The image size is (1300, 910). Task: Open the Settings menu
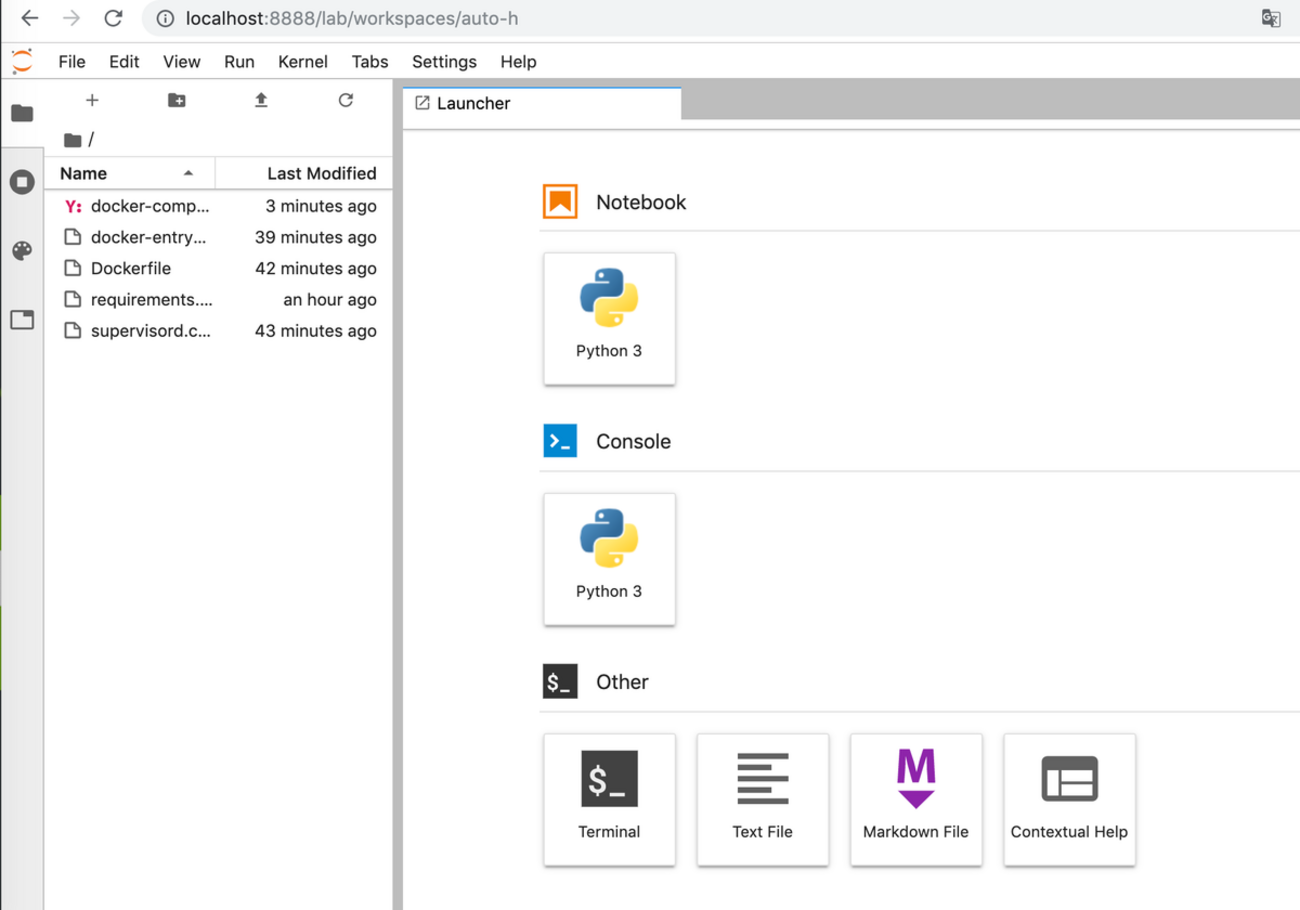click(444, 61)
